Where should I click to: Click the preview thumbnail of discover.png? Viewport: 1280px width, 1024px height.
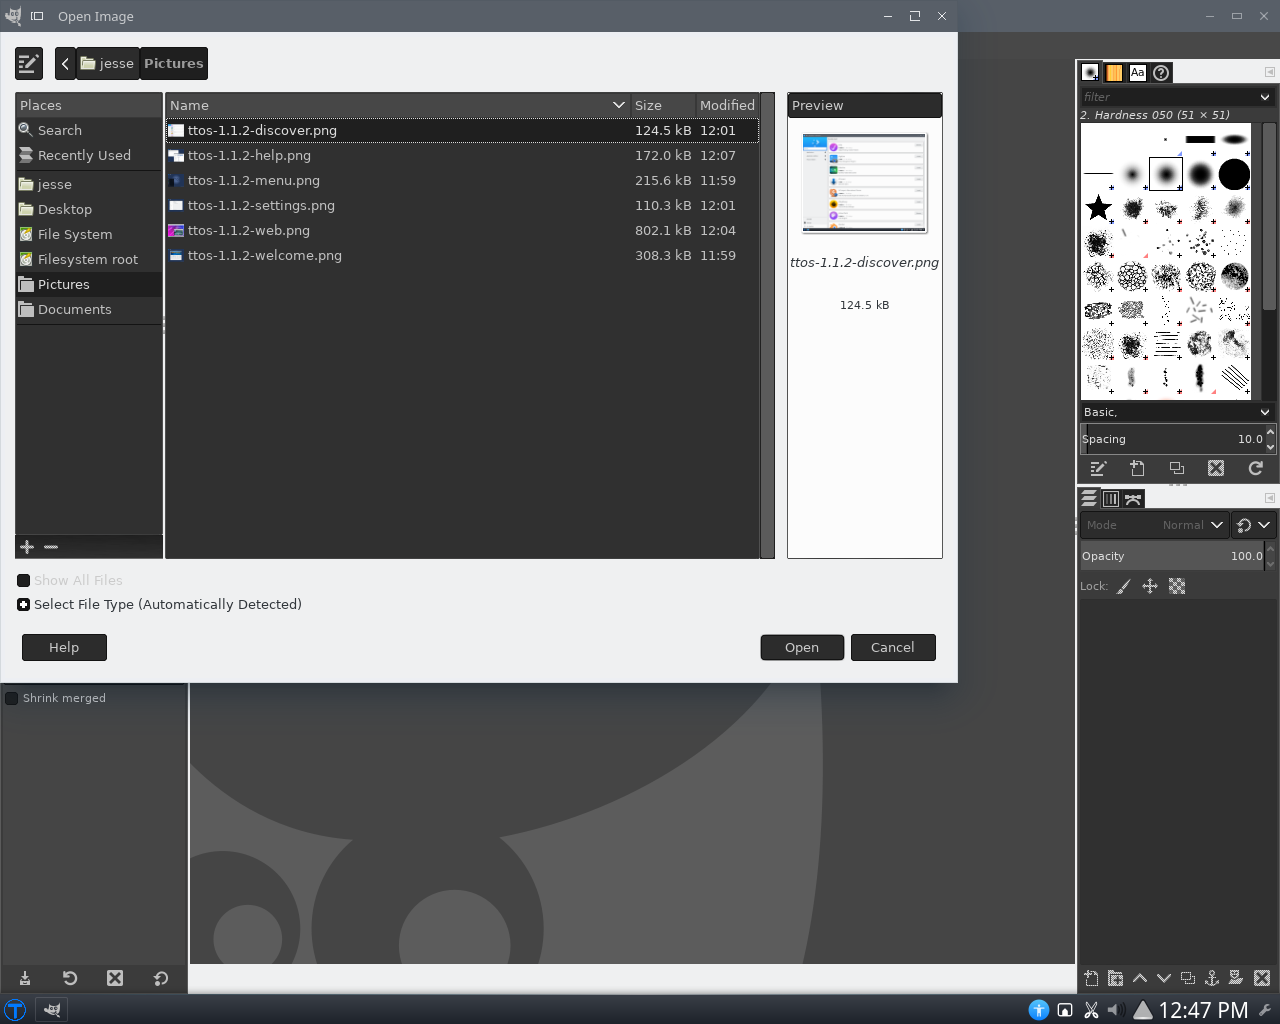865,183
